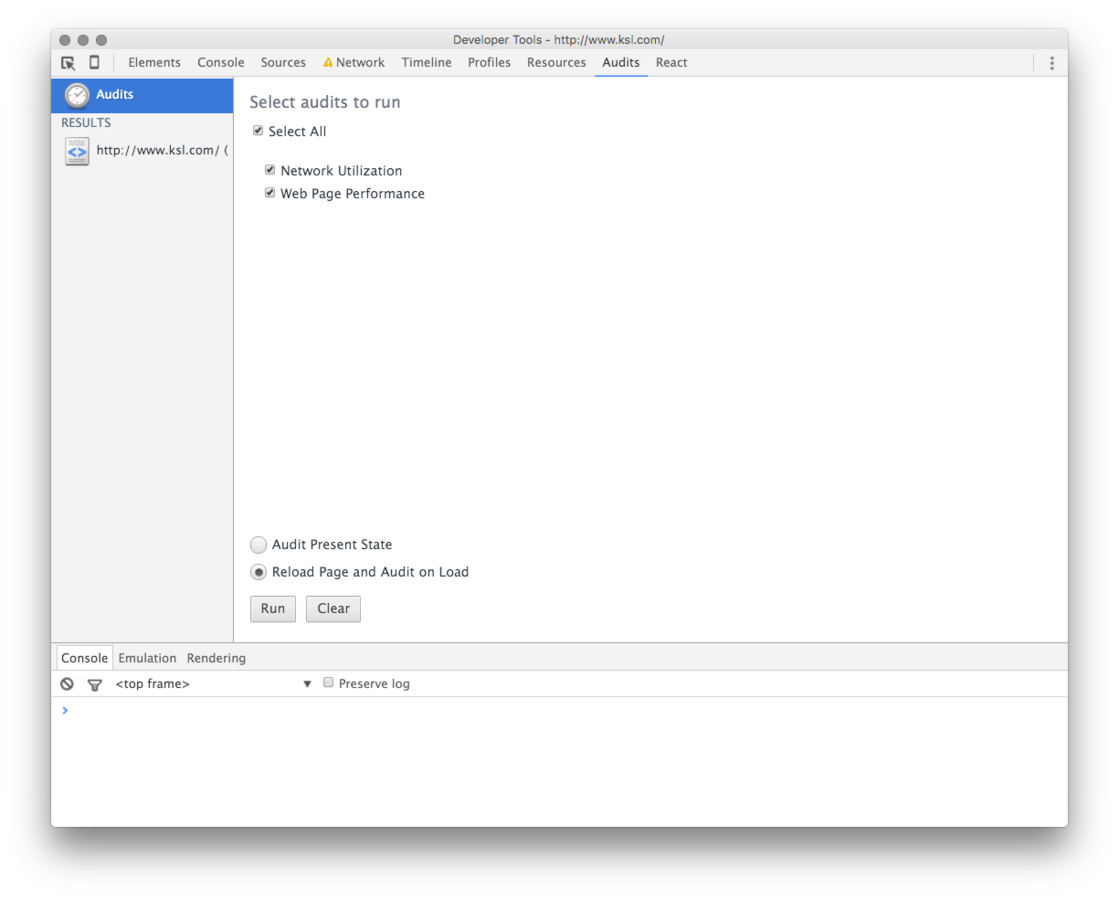Select the Audits sidebar item
Viewport: 1119px width, 900px height.
click(143, 95)
